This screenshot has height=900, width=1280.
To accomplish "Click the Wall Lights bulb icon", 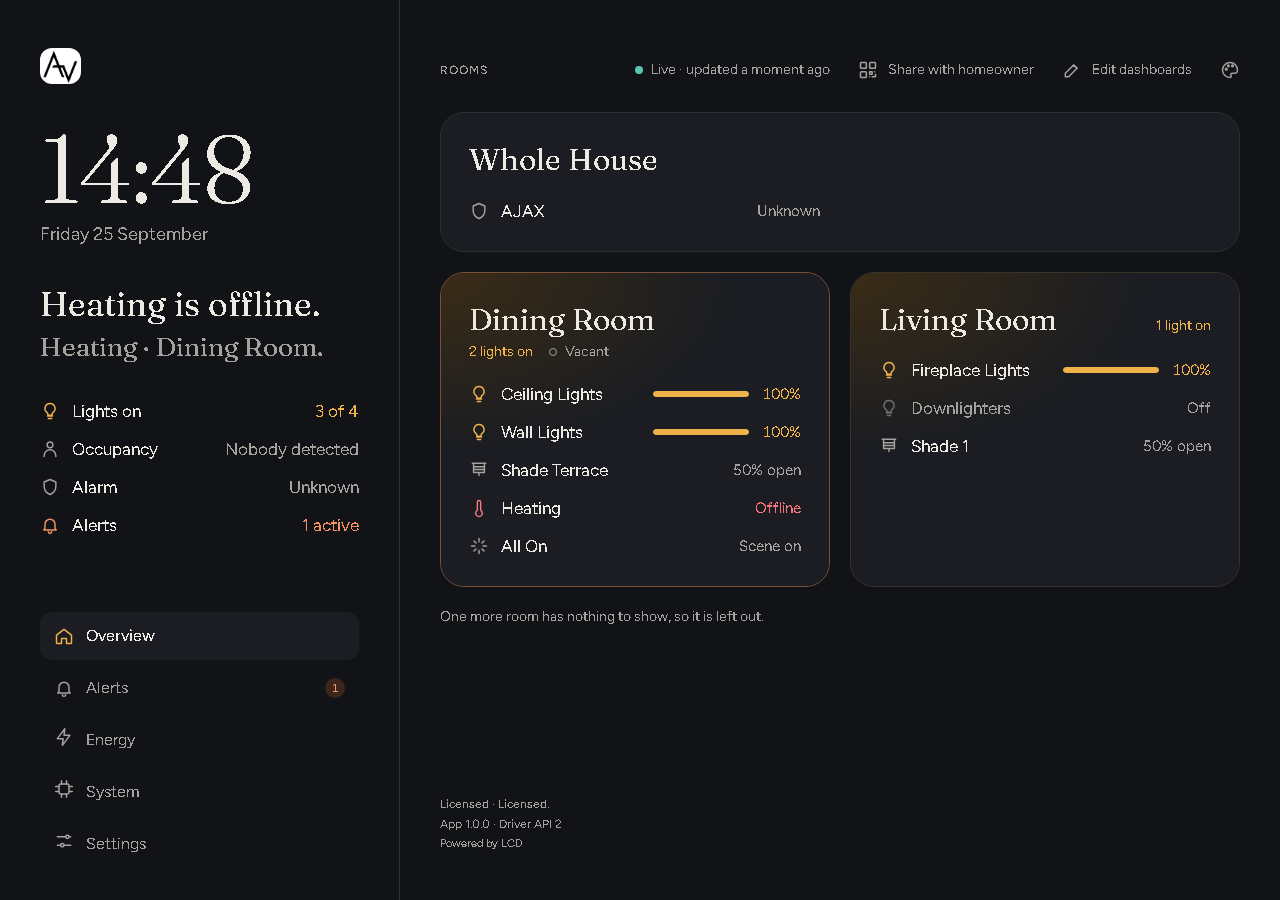I will tap(479, 432).
